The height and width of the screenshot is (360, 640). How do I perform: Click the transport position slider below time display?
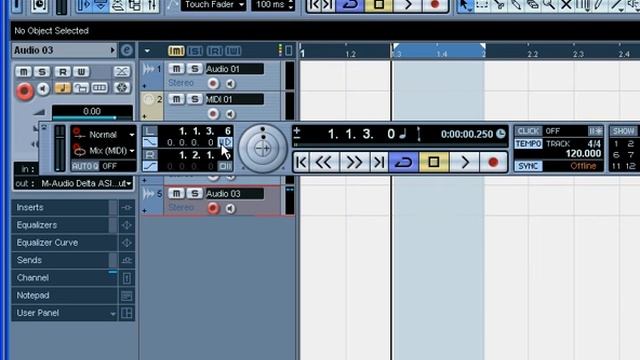tap(399, 144)
